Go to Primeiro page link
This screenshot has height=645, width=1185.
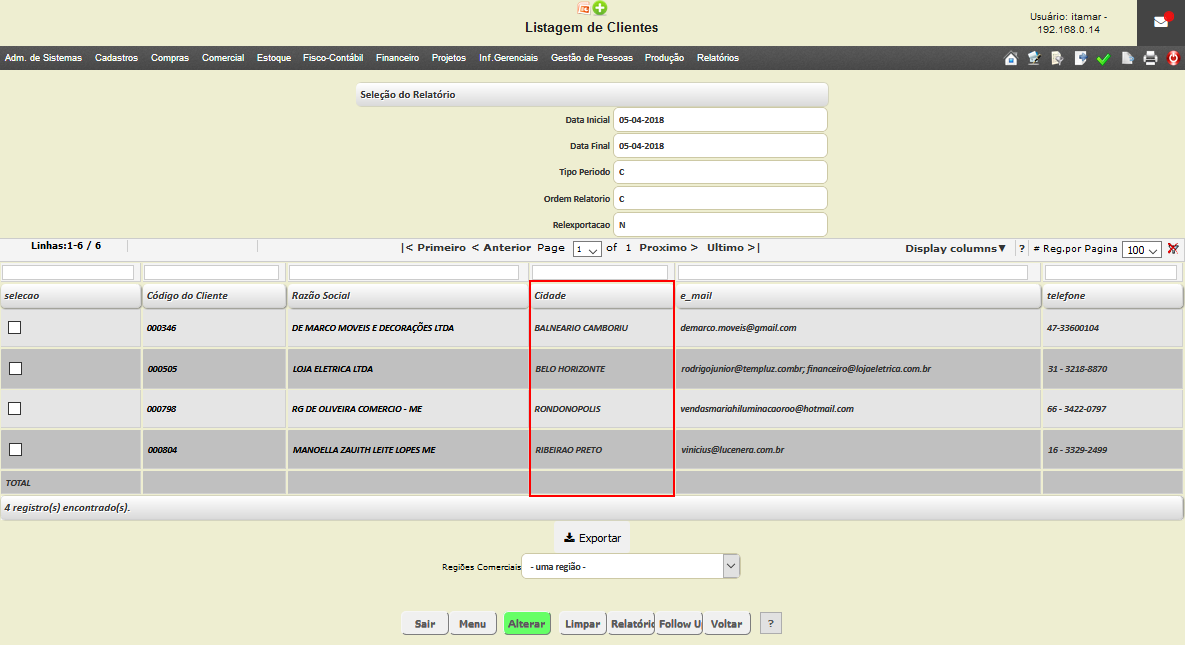click(x=434, y=248)
